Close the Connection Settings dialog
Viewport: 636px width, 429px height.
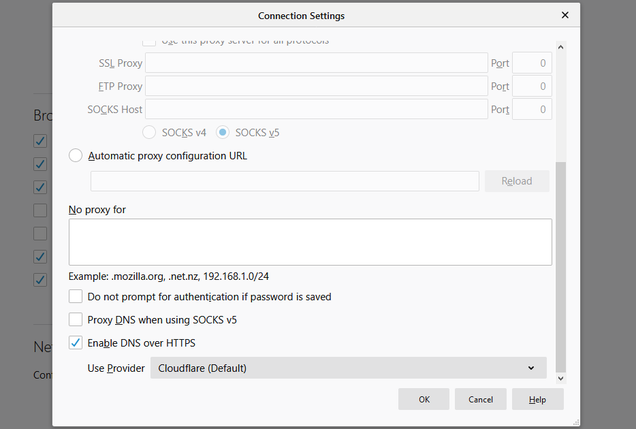click(565, 15)
